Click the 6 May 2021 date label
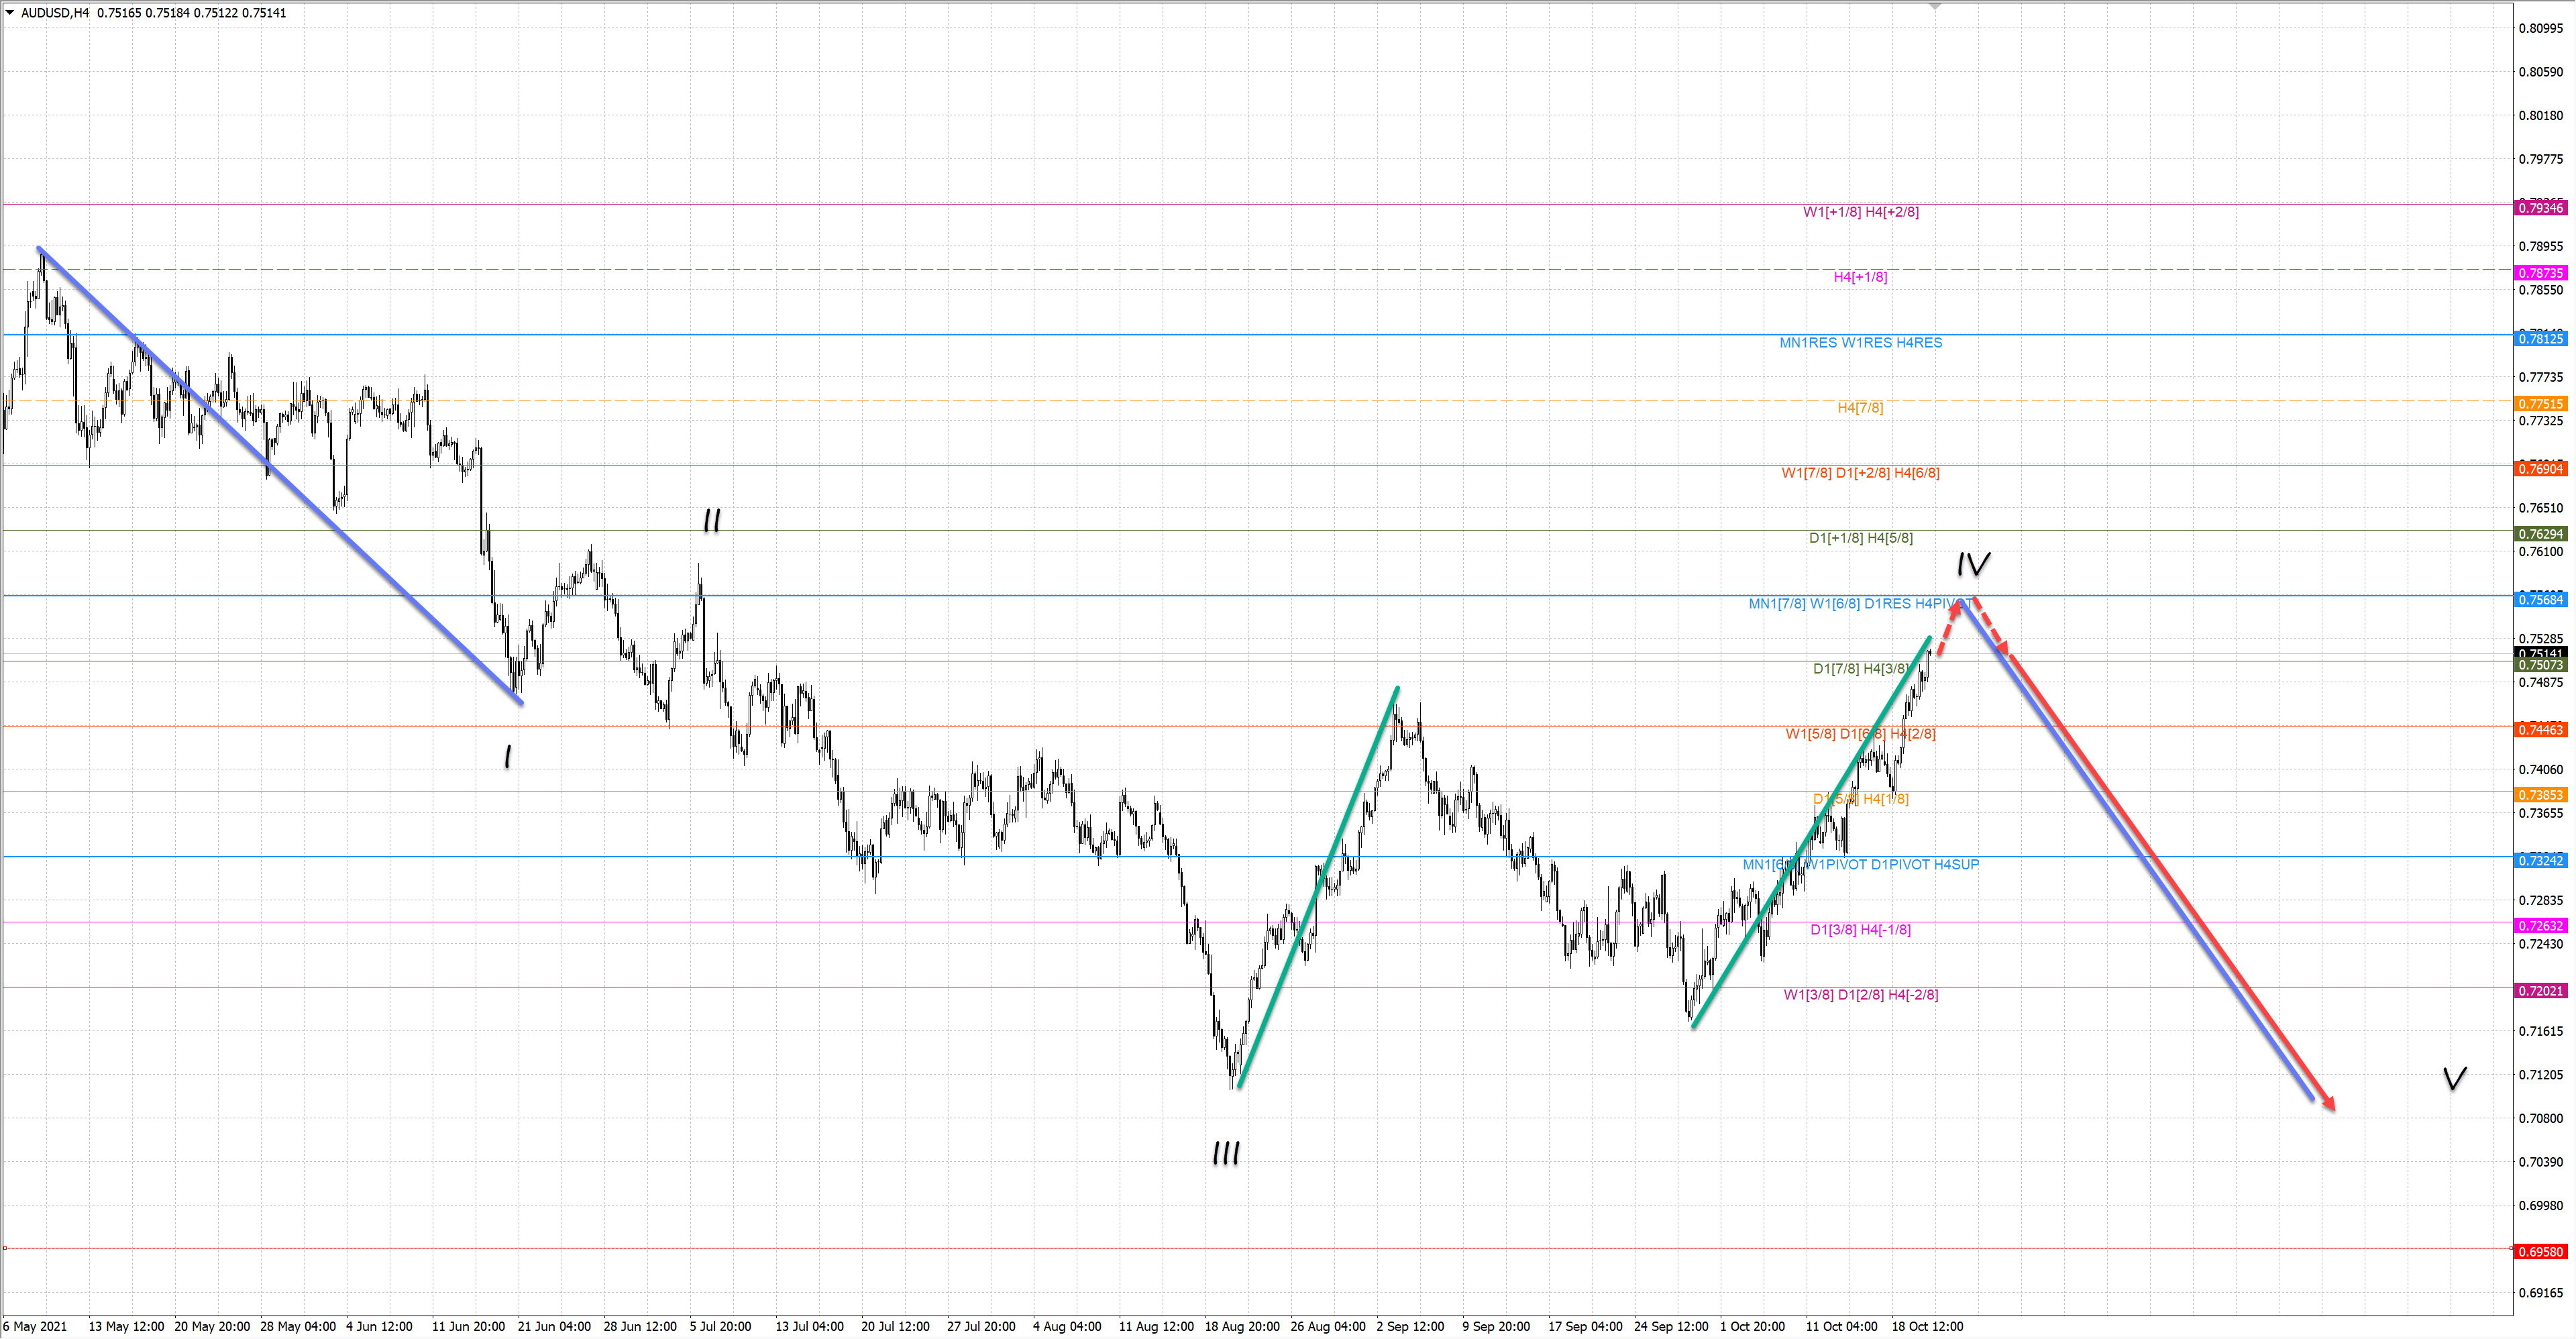 tap(35, 1327)
